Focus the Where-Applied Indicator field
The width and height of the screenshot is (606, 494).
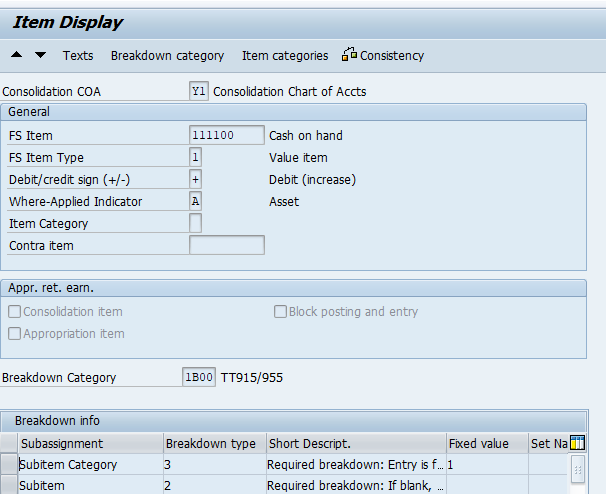[196, 202]
